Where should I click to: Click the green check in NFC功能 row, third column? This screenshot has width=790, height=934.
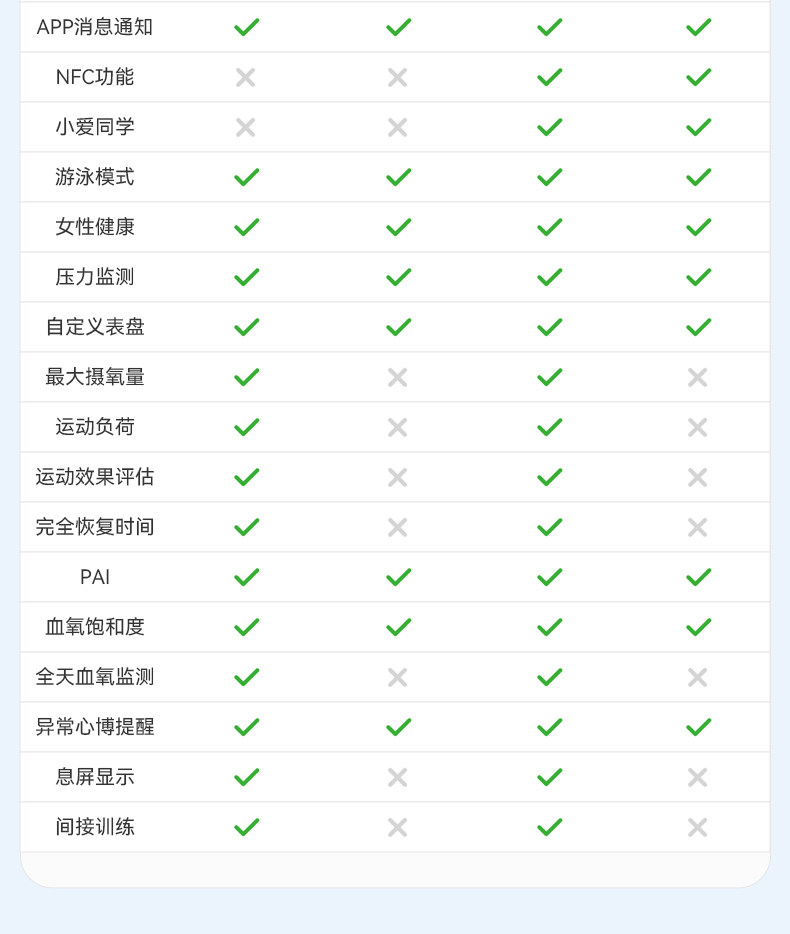549,77
